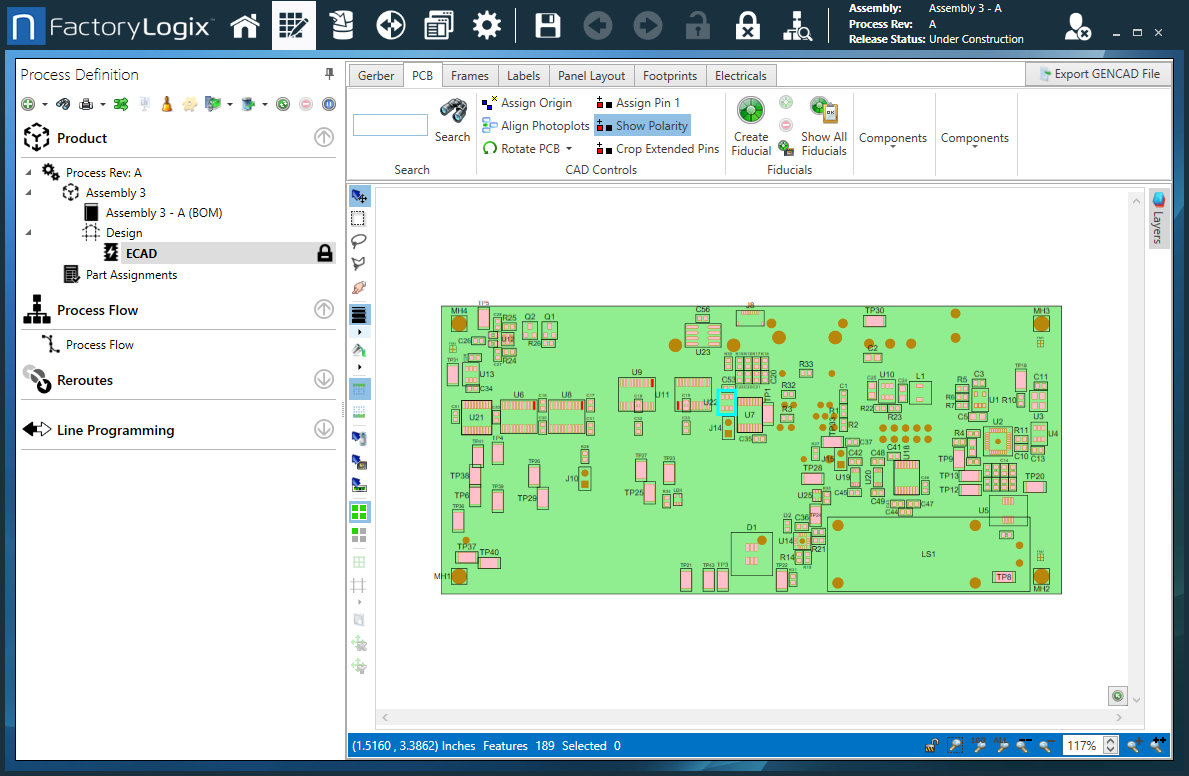This screenshot has height=776, width=1189.
Task: Open search with the binoculars icon above Product
Action: (x=63, y=103)
